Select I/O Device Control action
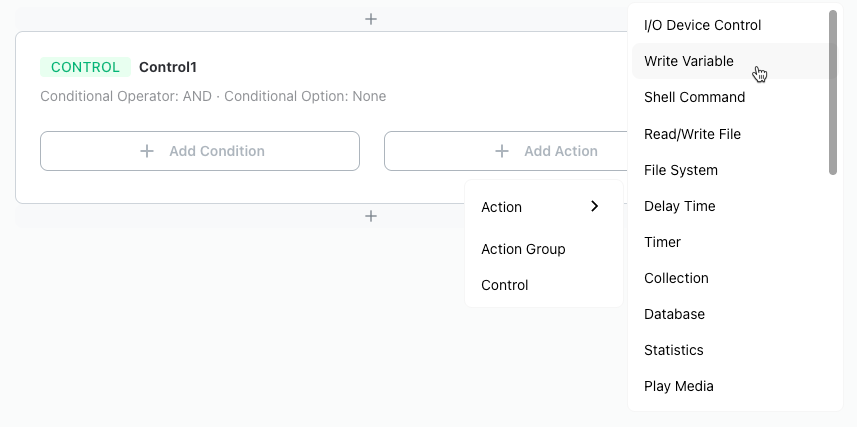The height and width of the screenshot is (427, 857). tap(730, 25)
